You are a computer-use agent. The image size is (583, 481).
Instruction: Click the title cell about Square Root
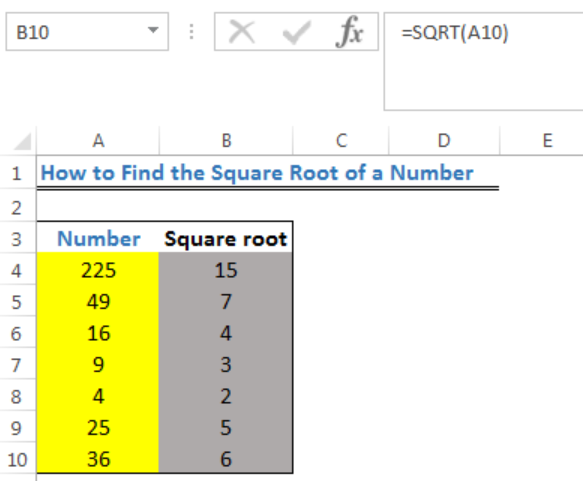(x=257, y=173)
